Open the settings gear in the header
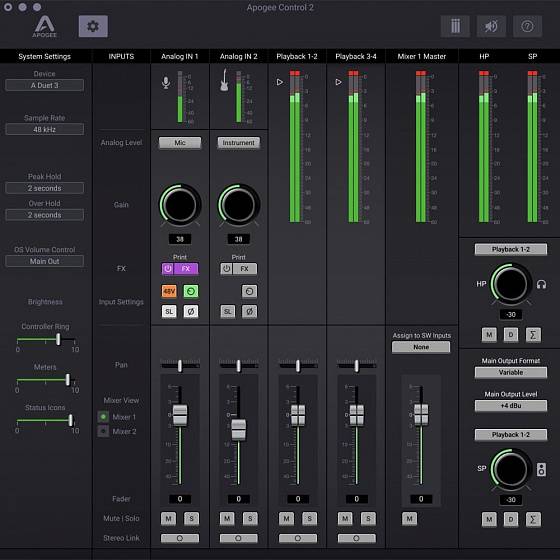The image size is (560, 560). (x=93, y=26)
